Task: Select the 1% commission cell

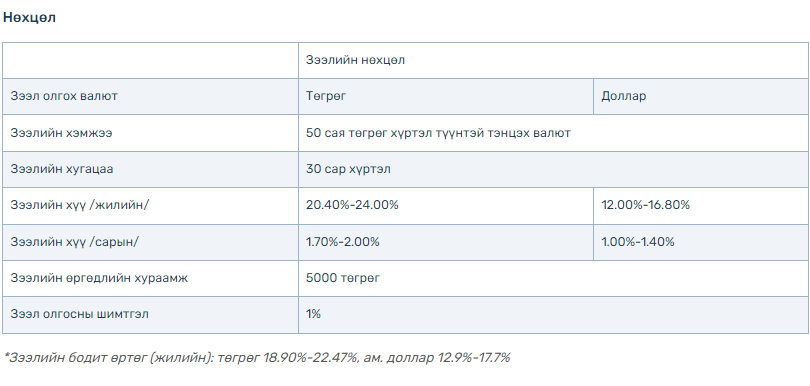Action: (x=553, y=315)
